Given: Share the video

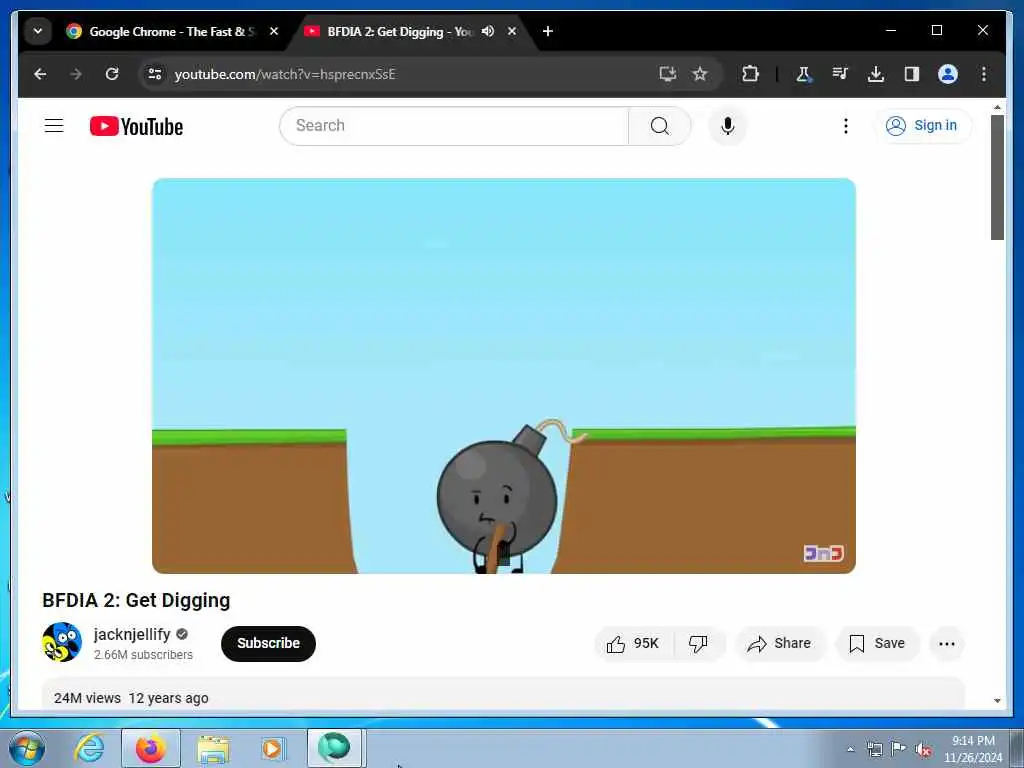Looking at the screenshot, I should (780, 644).
